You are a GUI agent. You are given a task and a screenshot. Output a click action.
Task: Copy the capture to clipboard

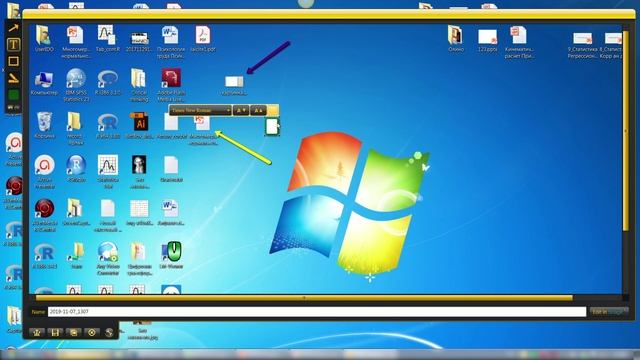[73, 332]
